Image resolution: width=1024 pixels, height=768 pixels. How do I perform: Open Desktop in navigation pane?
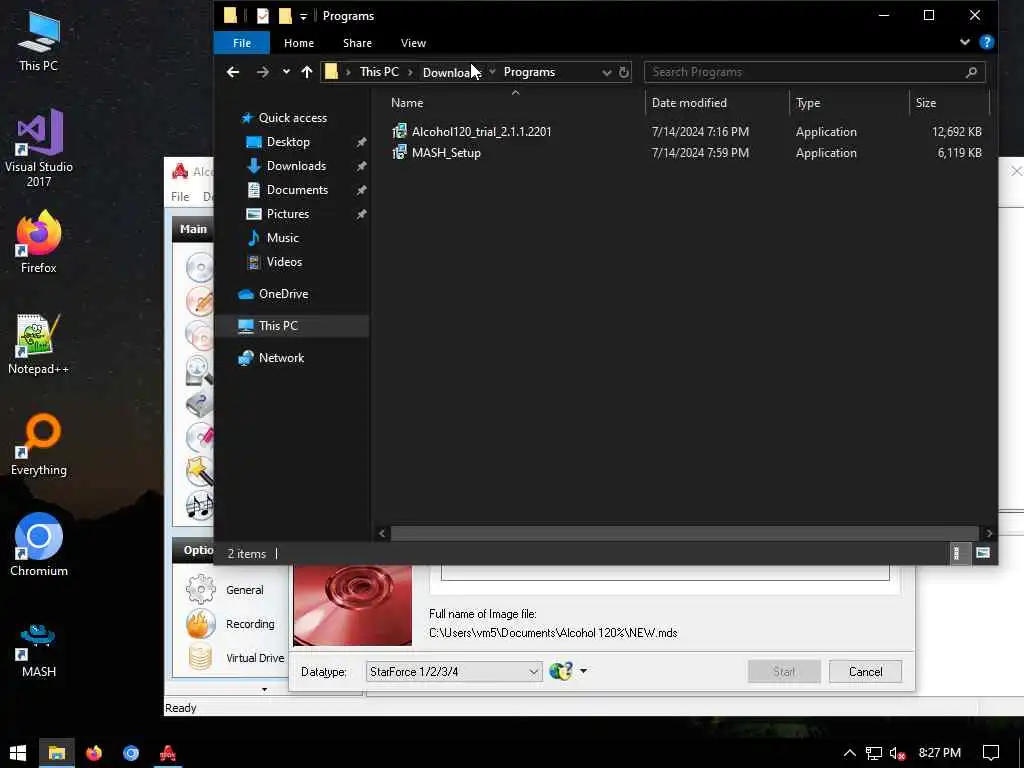pos(288,142)
